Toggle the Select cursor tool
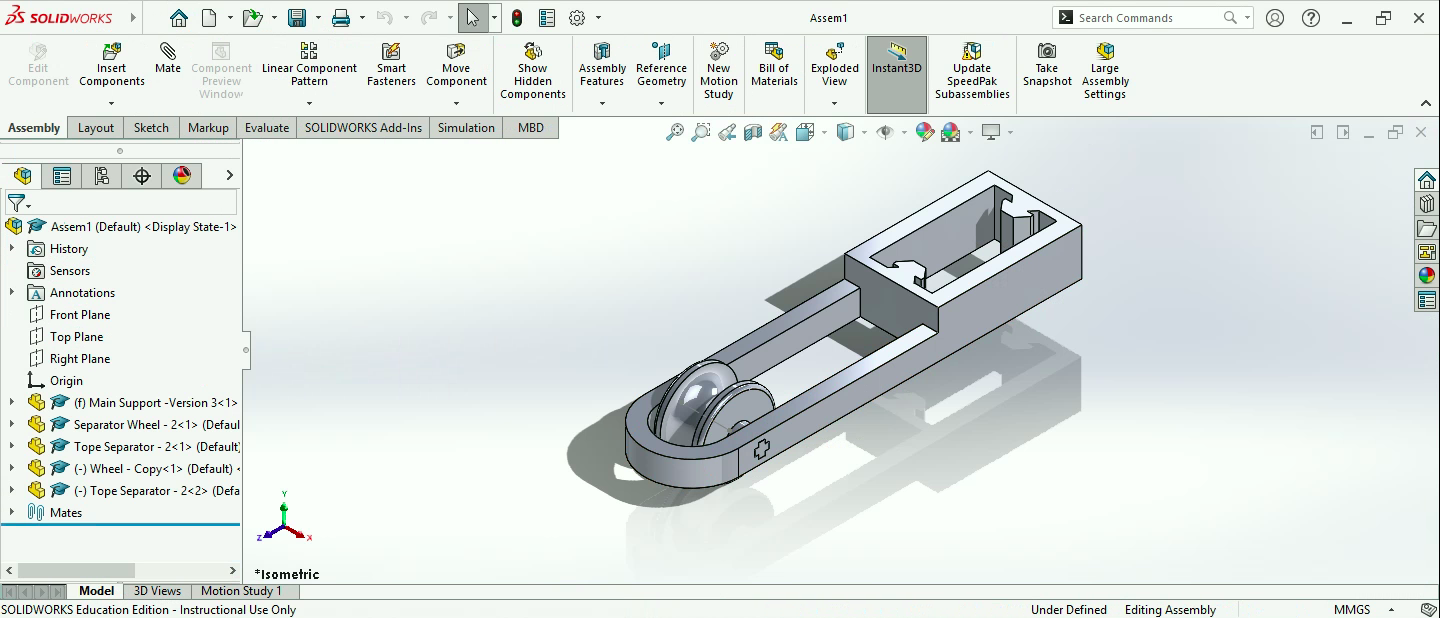This screenshot has width=1440, height=618. (472, 18)
